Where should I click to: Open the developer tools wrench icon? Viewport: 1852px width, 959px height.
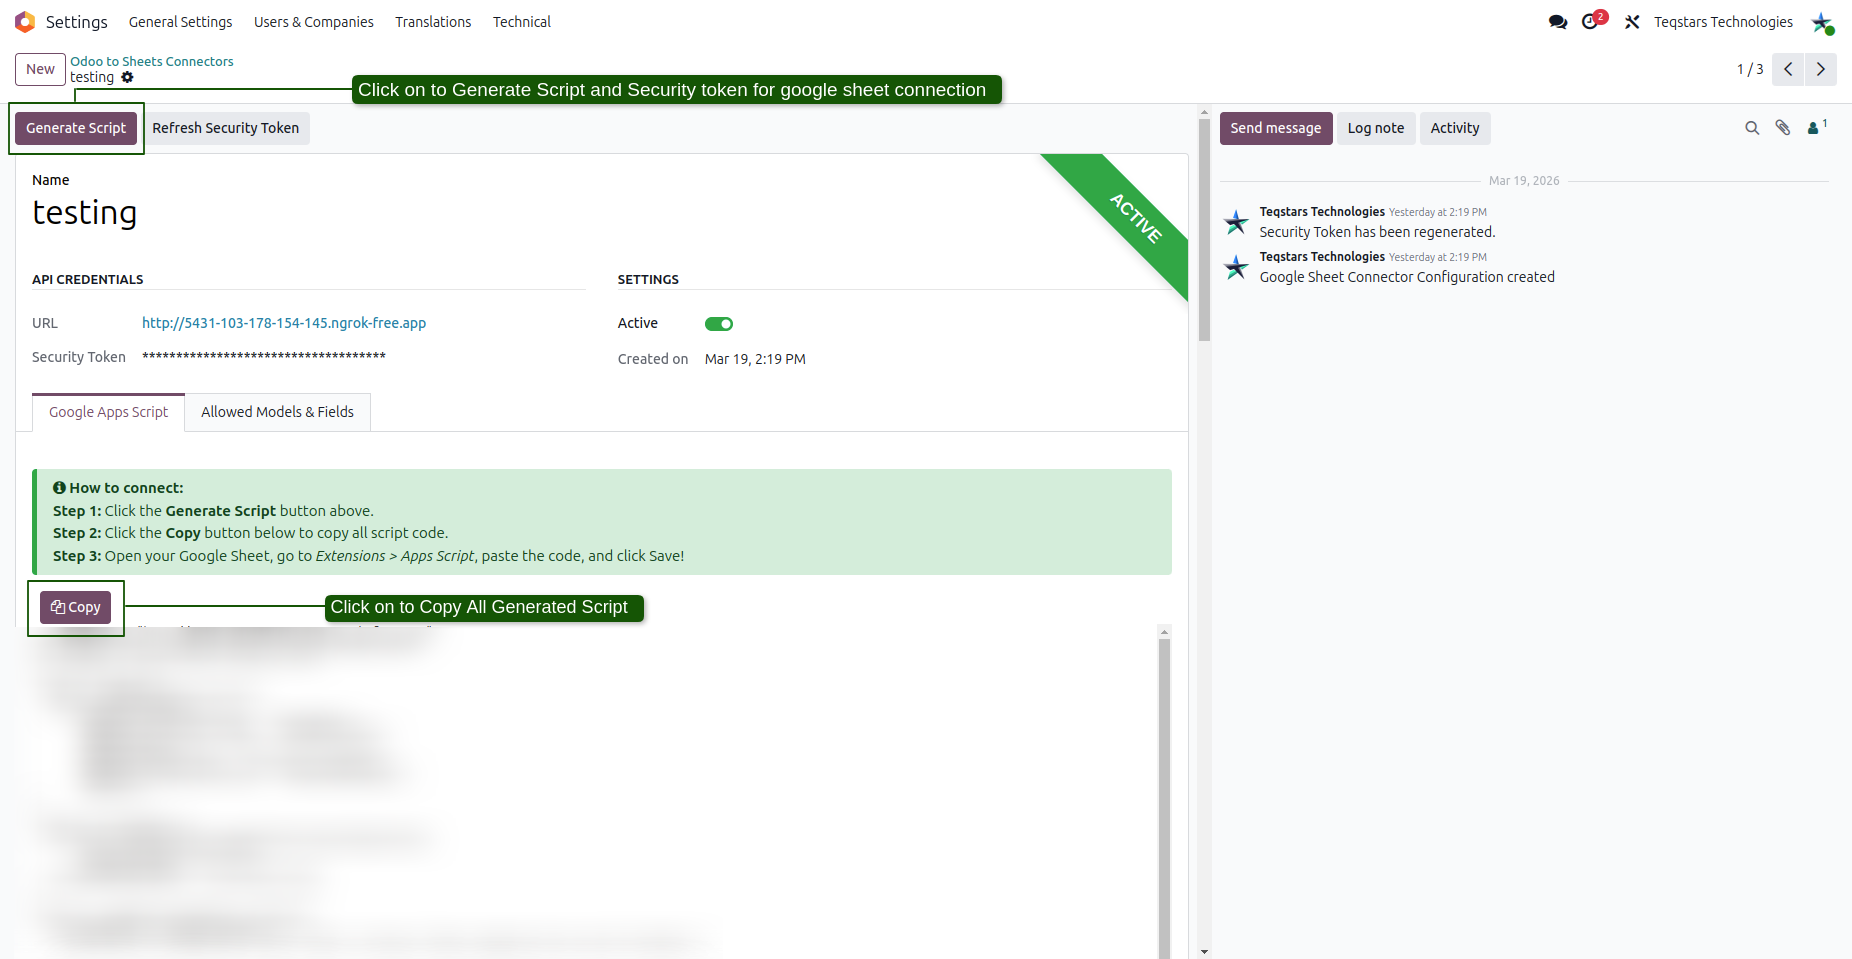point(1632,22)
